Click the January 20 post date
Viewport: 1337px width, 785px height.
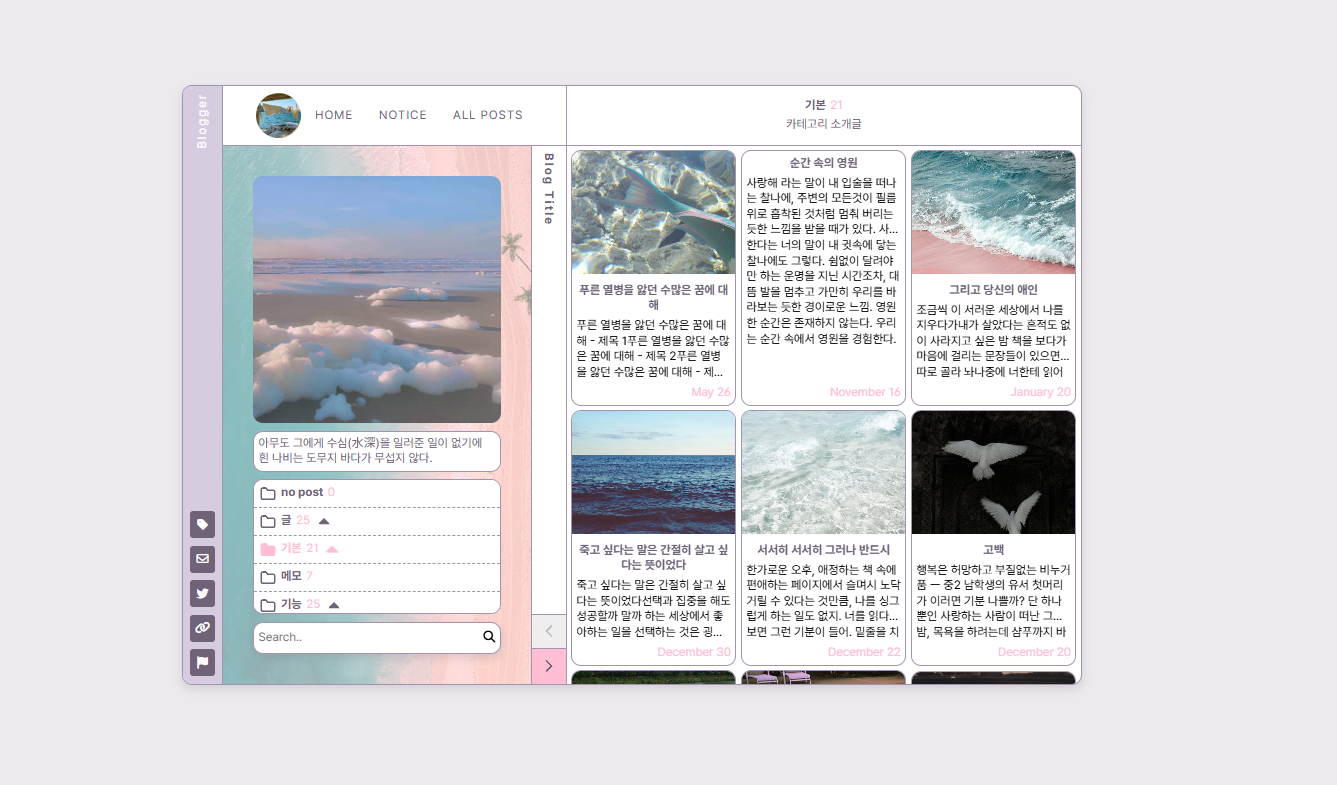[x=1040, y=392]
